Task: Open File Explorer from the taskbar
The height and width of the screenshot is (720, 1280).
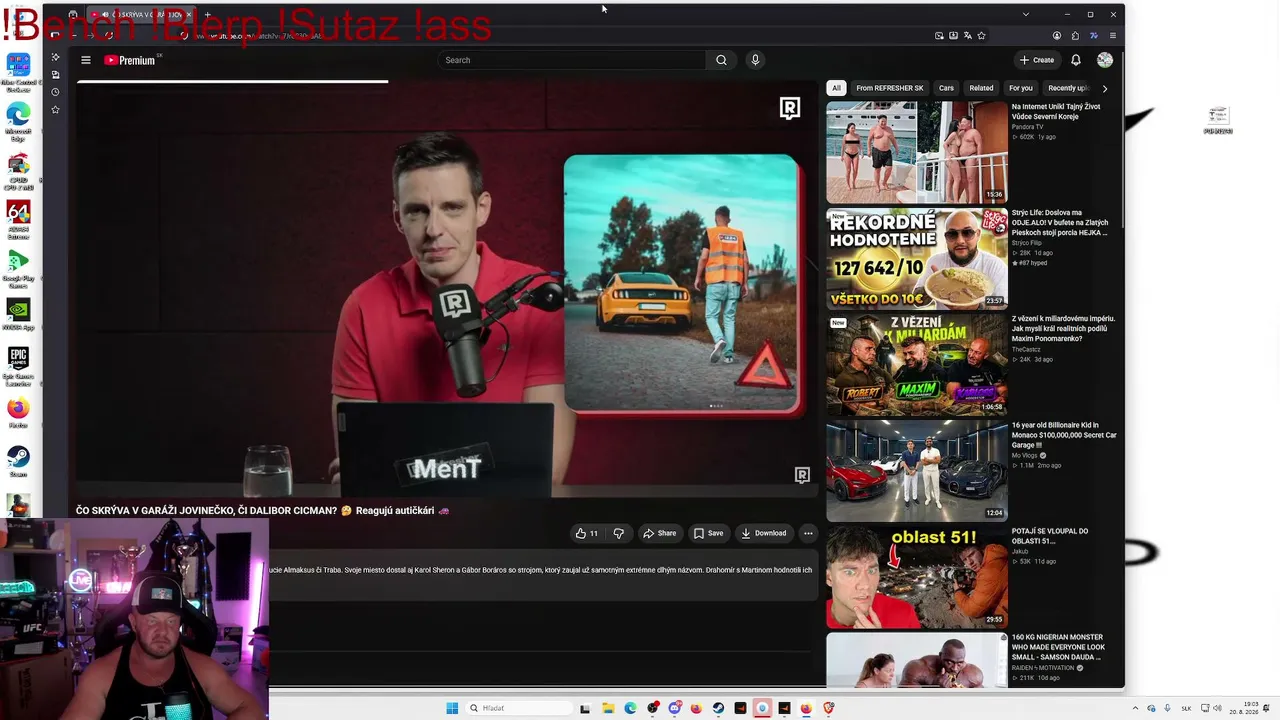Action: click(608, 708)
